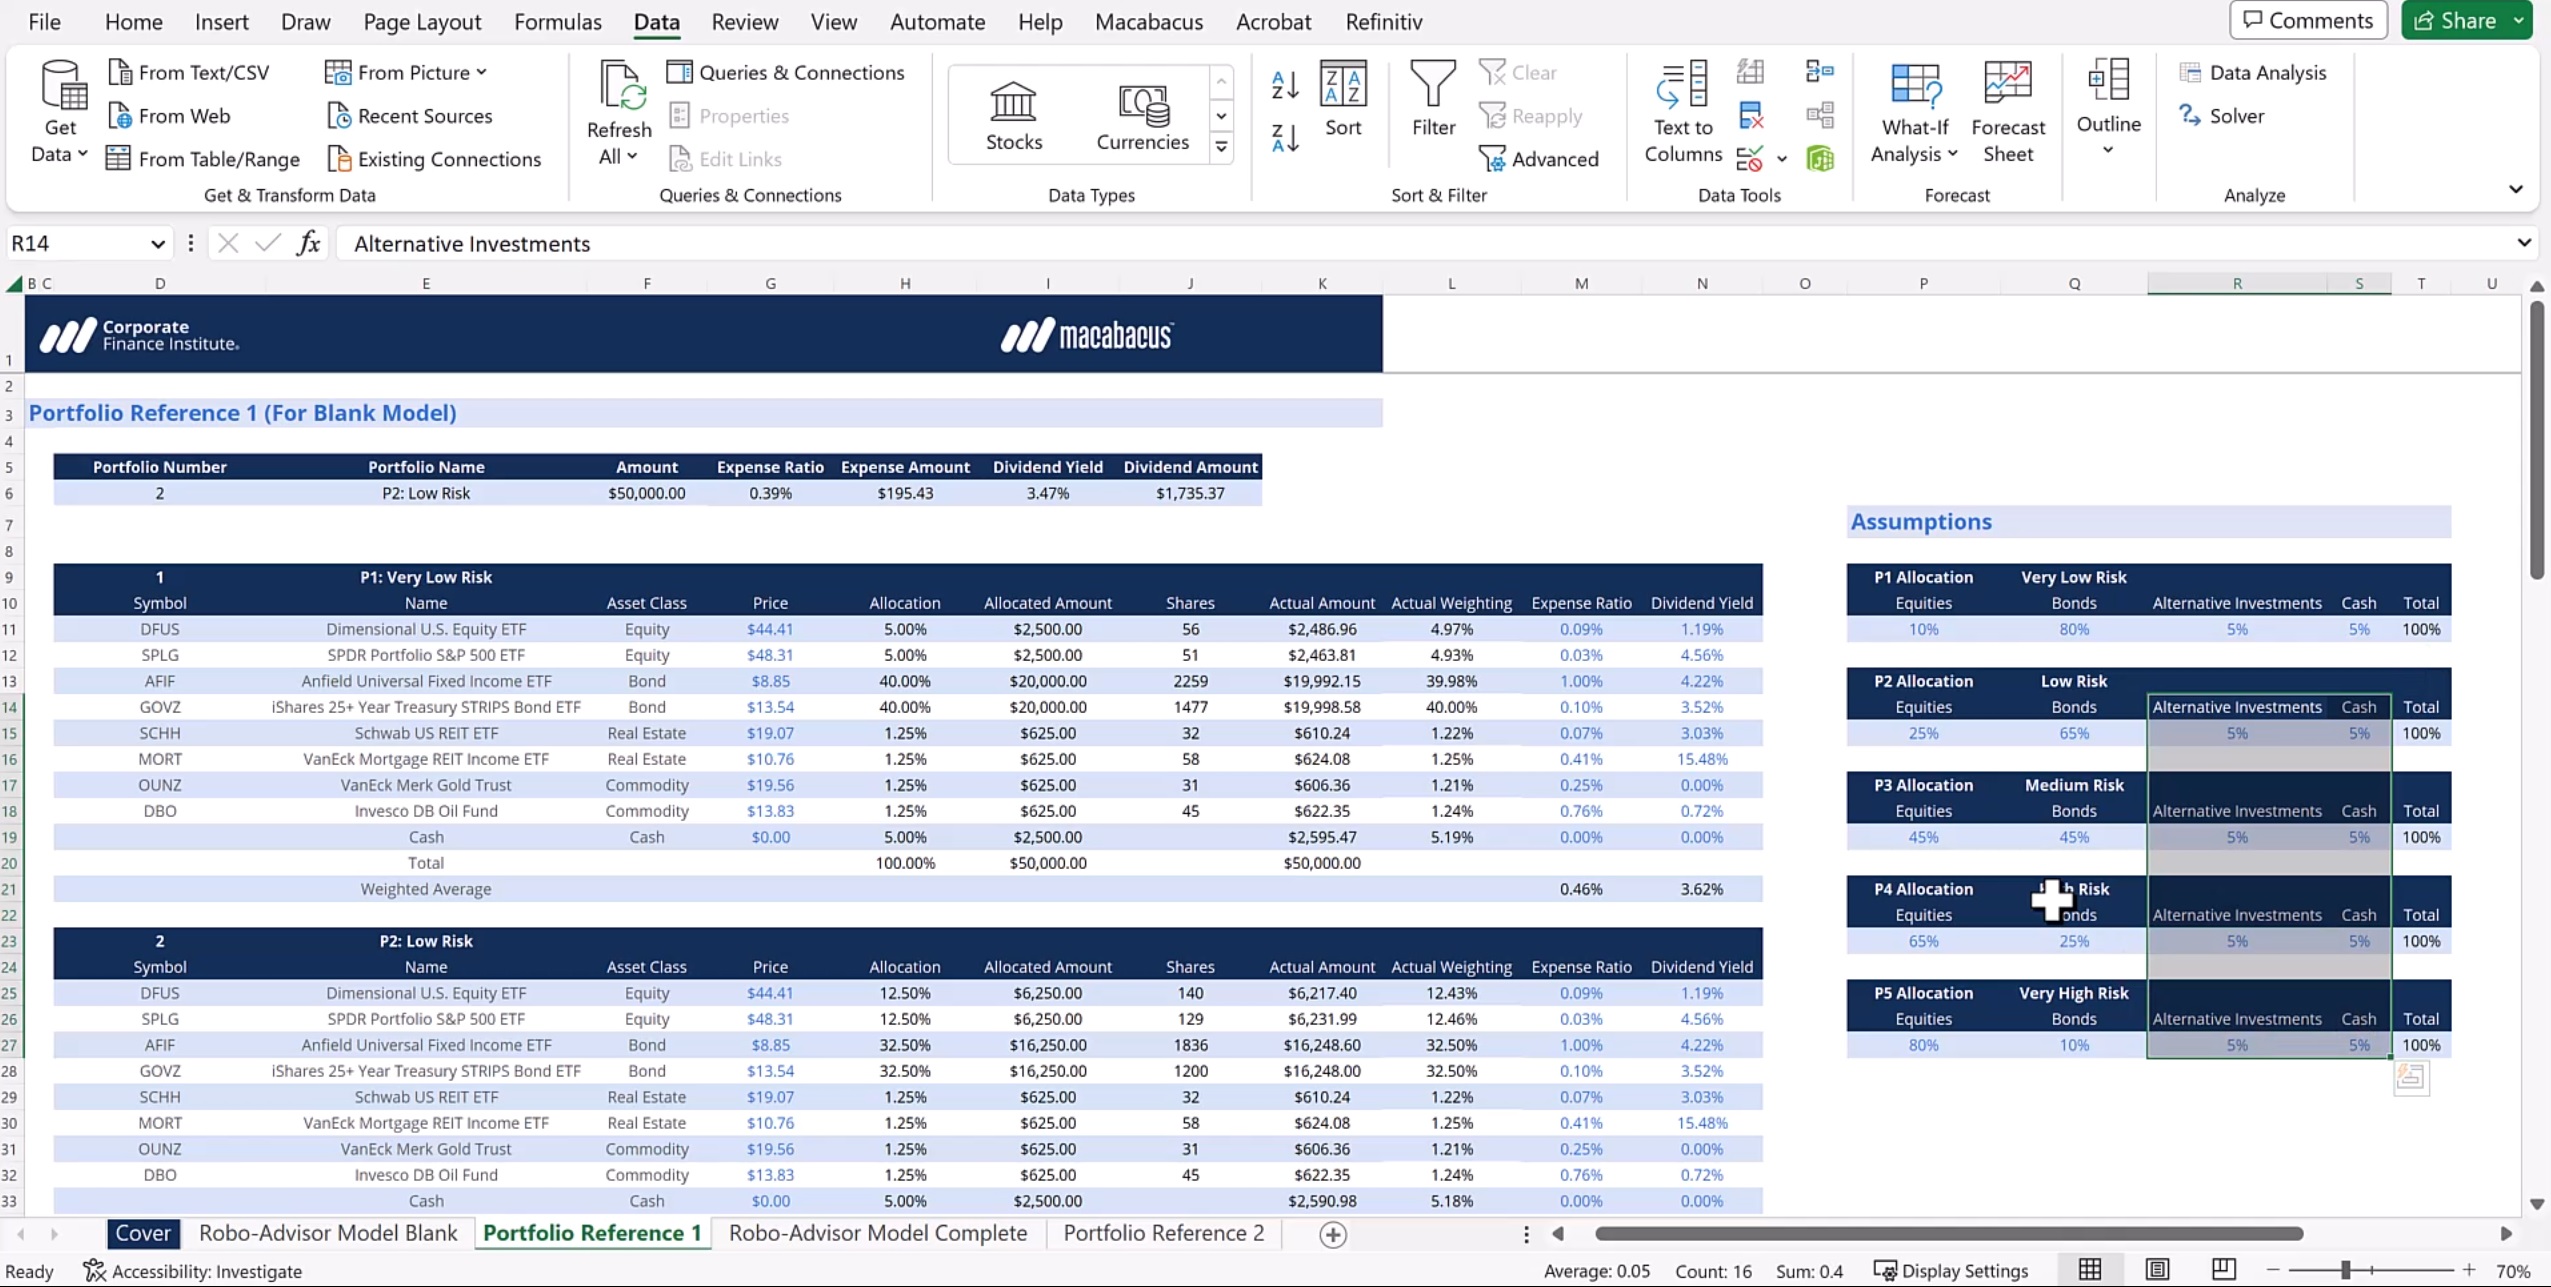Screen dimensions: 2551x1287
Task: Click the Sort Z to A icon
Action: 1285,138
